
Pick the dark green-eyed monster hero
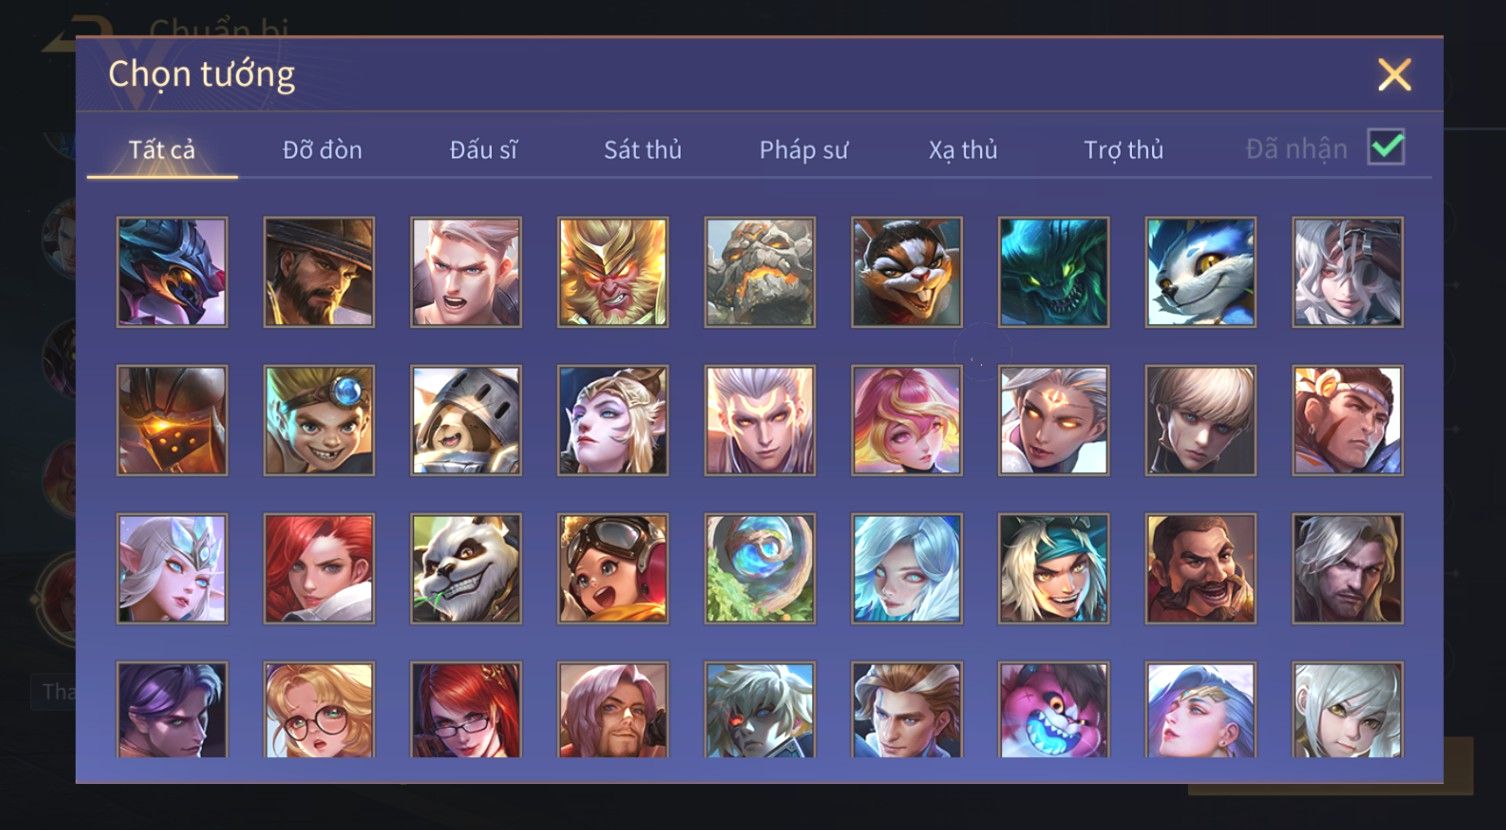pyautogui.click(x=1054, y=272)
